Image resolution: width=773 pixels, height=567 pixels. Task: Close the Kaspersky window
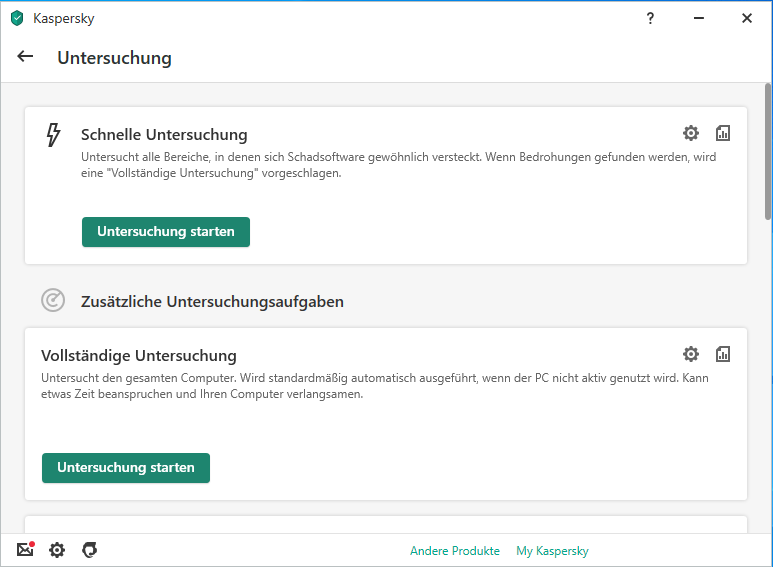(747, 18)
